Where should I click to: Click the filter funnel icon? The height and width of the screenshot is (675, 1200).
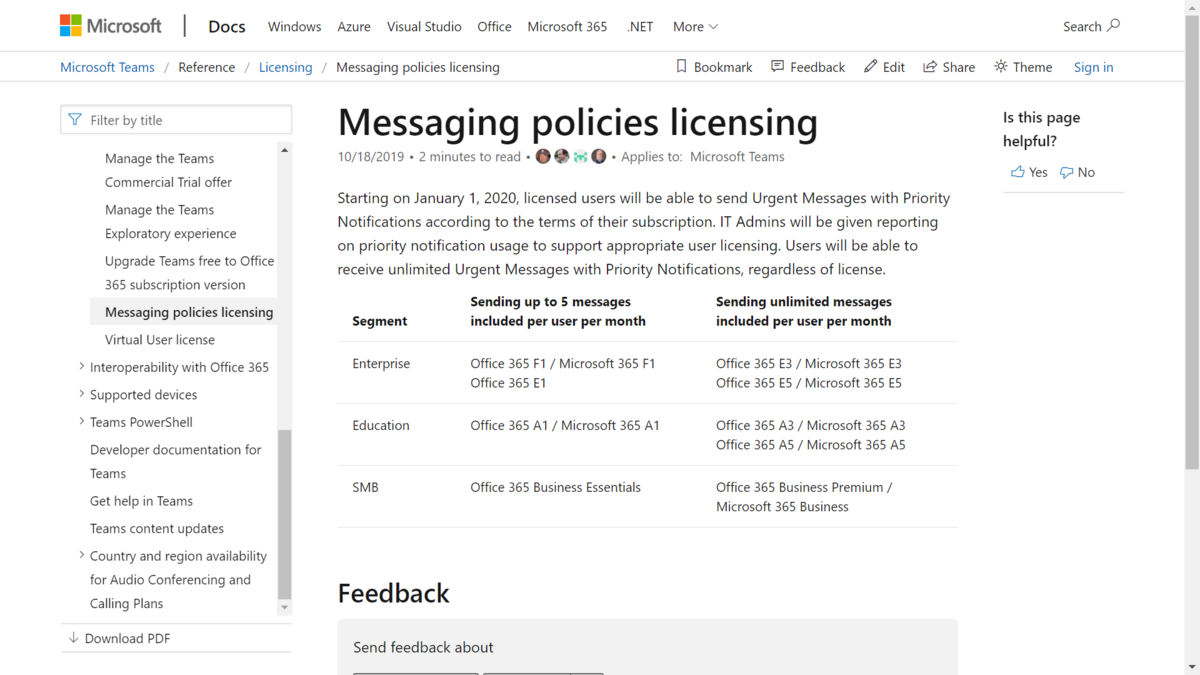pyautogui.click(x=75, y=120)
